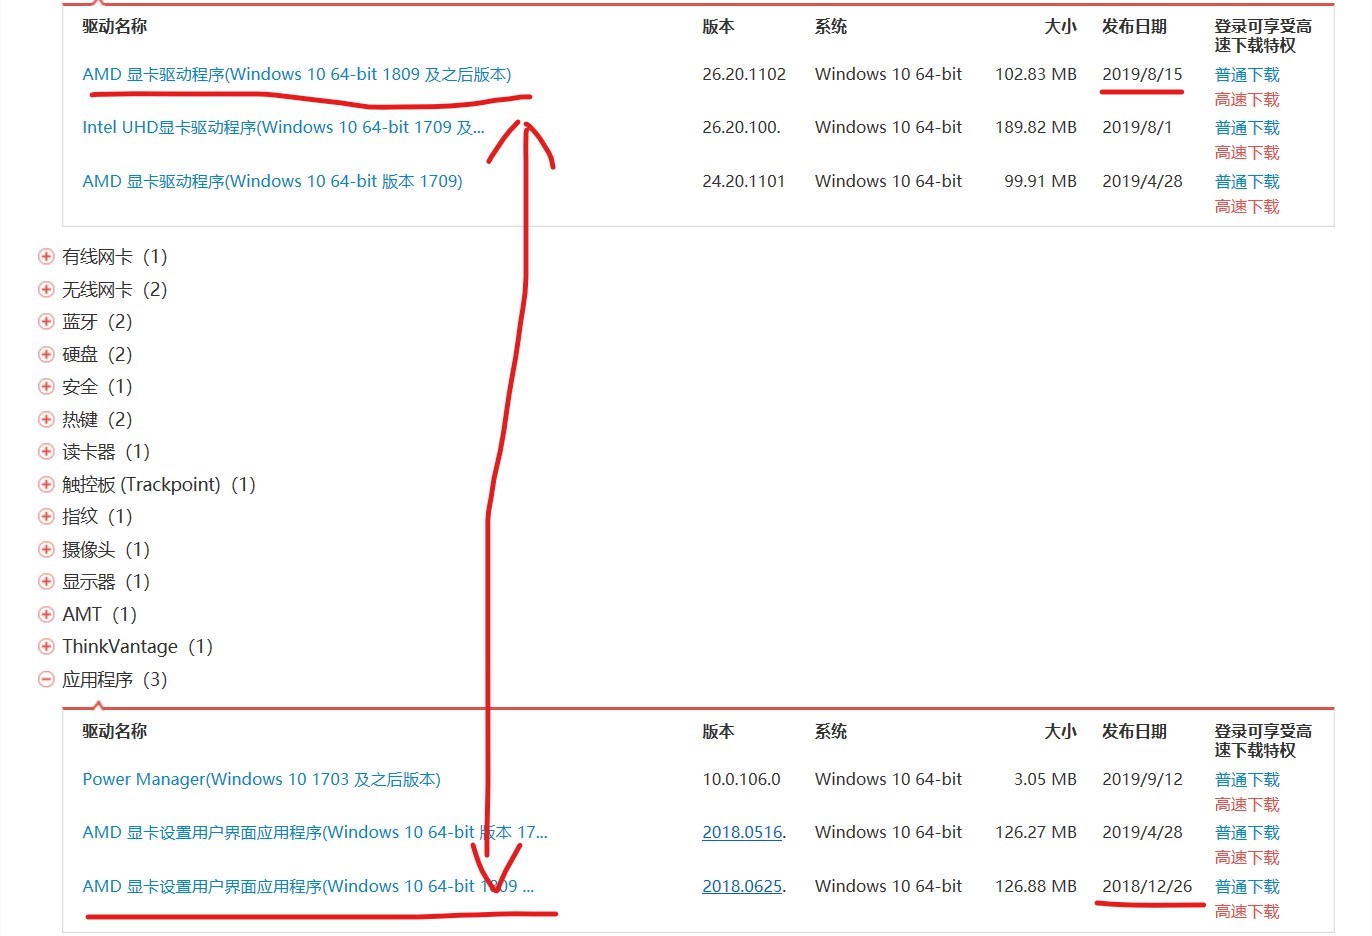
Task: Expand the 读卡器 (1) category
Action: click(x=46, y=452)
